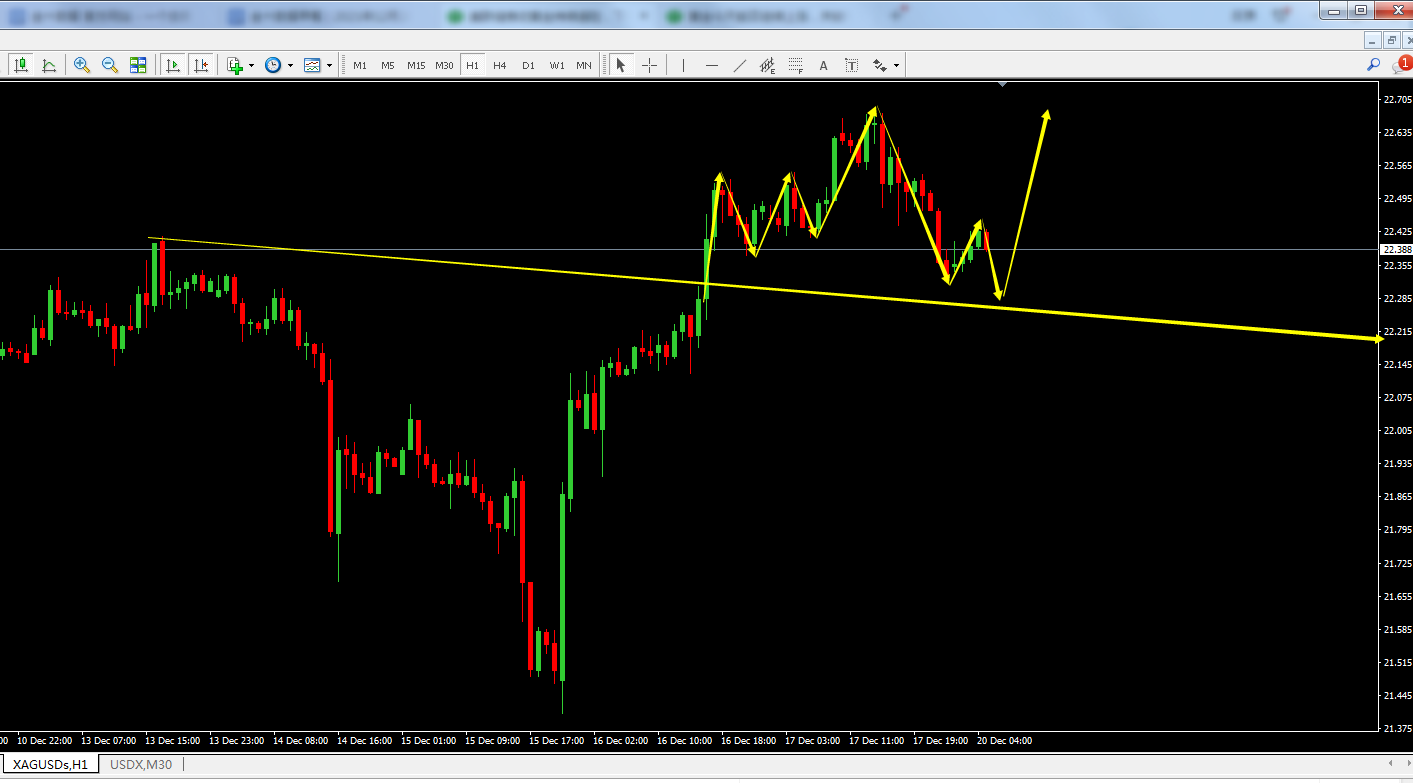Click the 21.445 price scale label
The width and height of the screenshot is (1413, 783).
tap(1397, 695)
